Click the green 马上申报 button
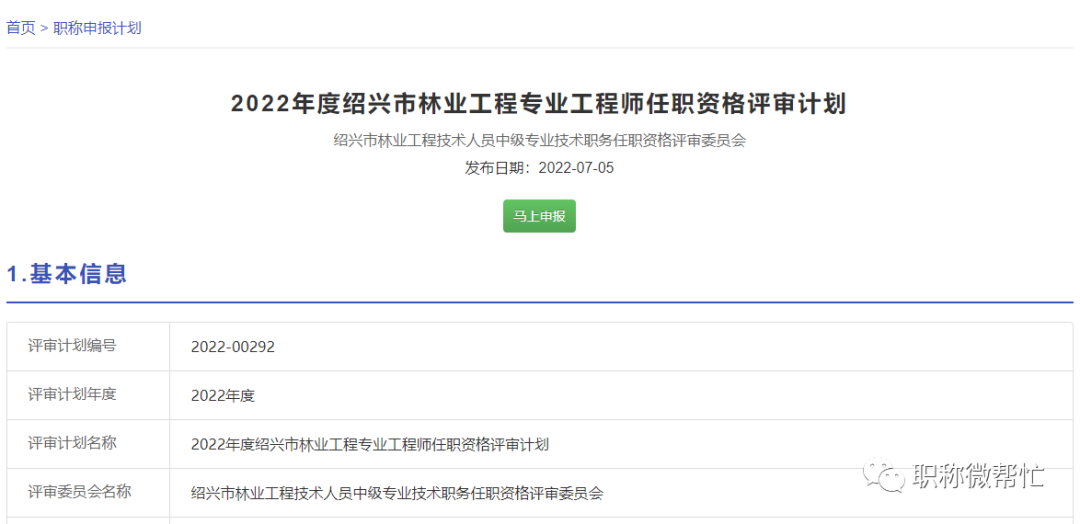The width and height of the screenshot is (1080, 524). pos(539,216)
